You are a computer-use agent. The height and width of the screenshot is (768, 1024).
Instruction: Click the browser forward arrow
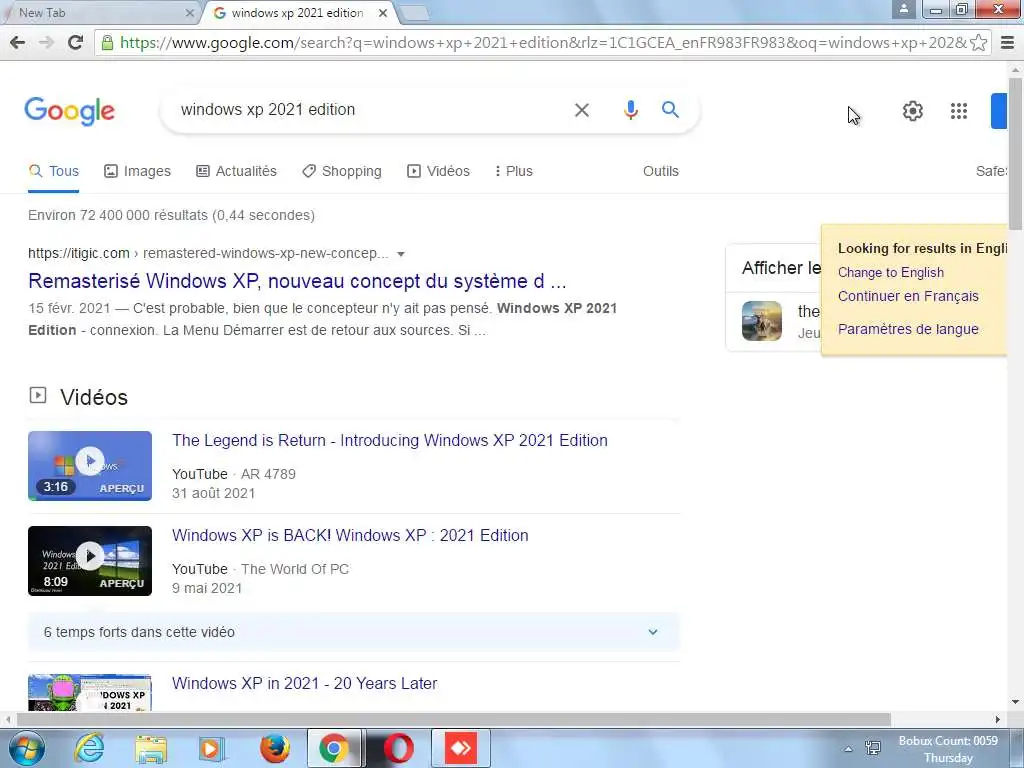click(x=46, y=42)
